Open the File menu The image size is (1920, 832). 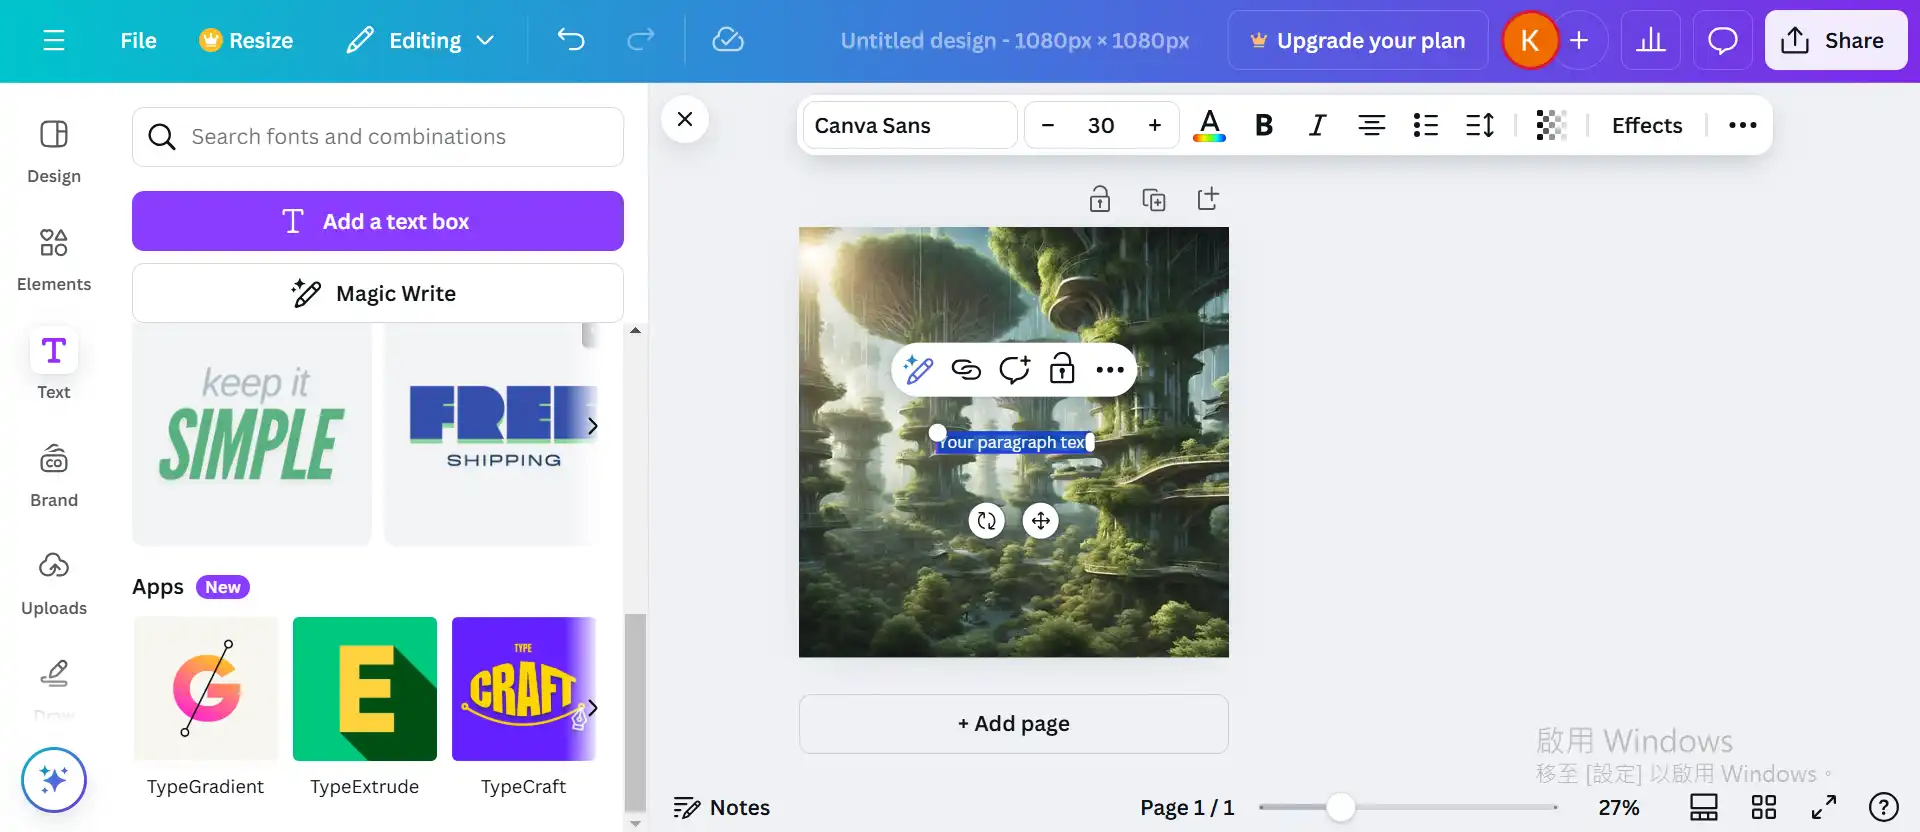pos(138,40)
